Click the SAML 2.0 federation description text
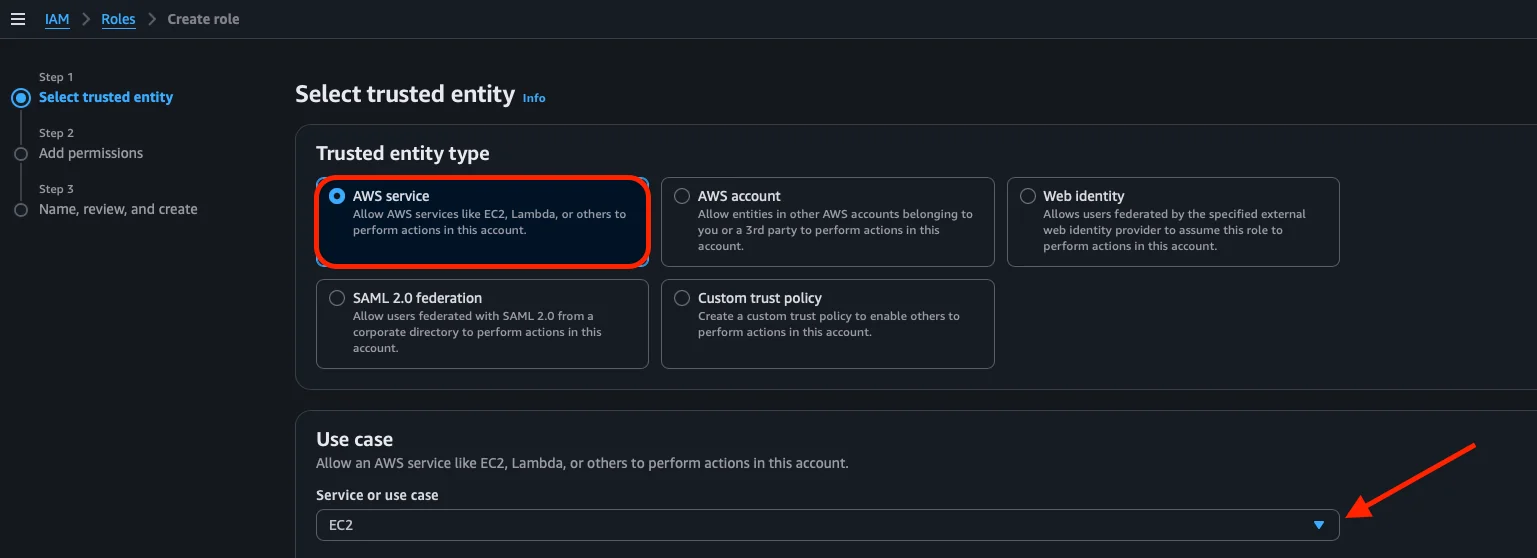 (478, 332)
